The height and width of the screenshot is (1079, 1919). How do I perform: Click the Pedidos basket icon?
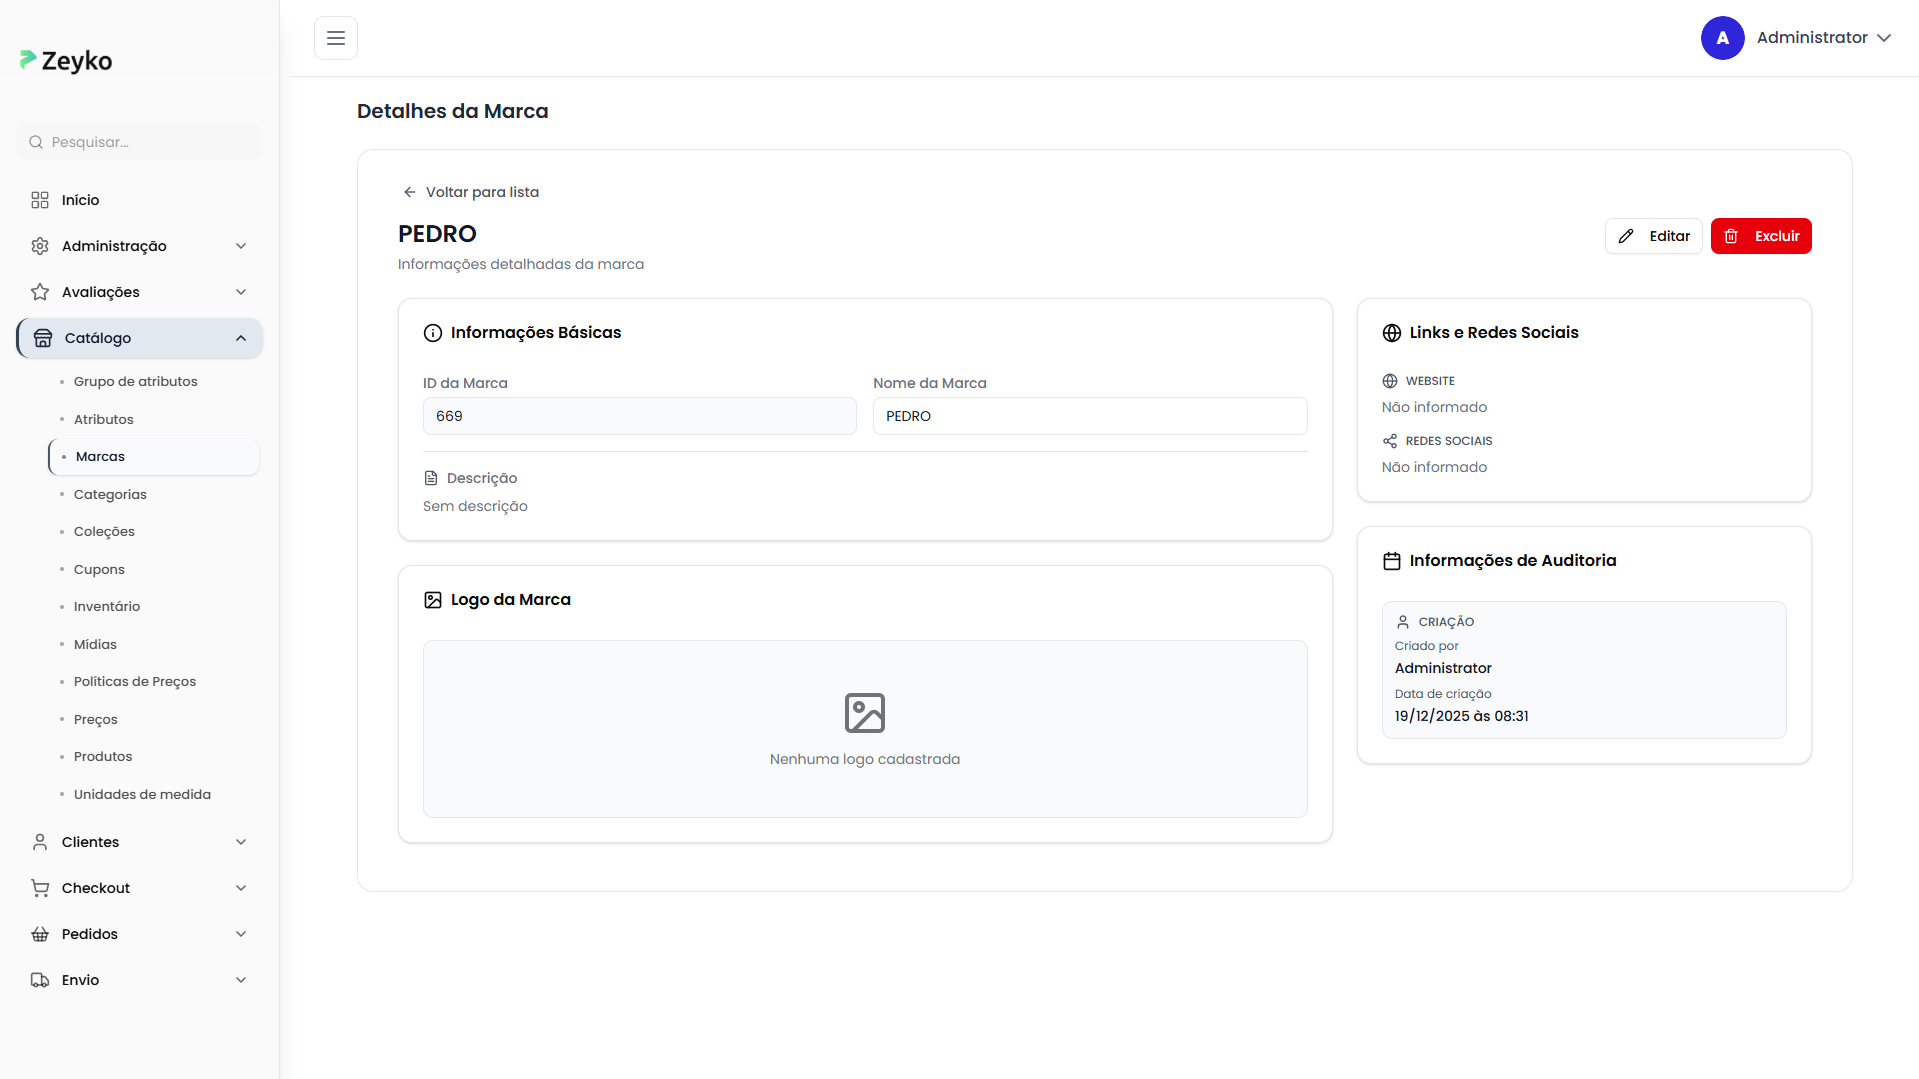point(40,934)
